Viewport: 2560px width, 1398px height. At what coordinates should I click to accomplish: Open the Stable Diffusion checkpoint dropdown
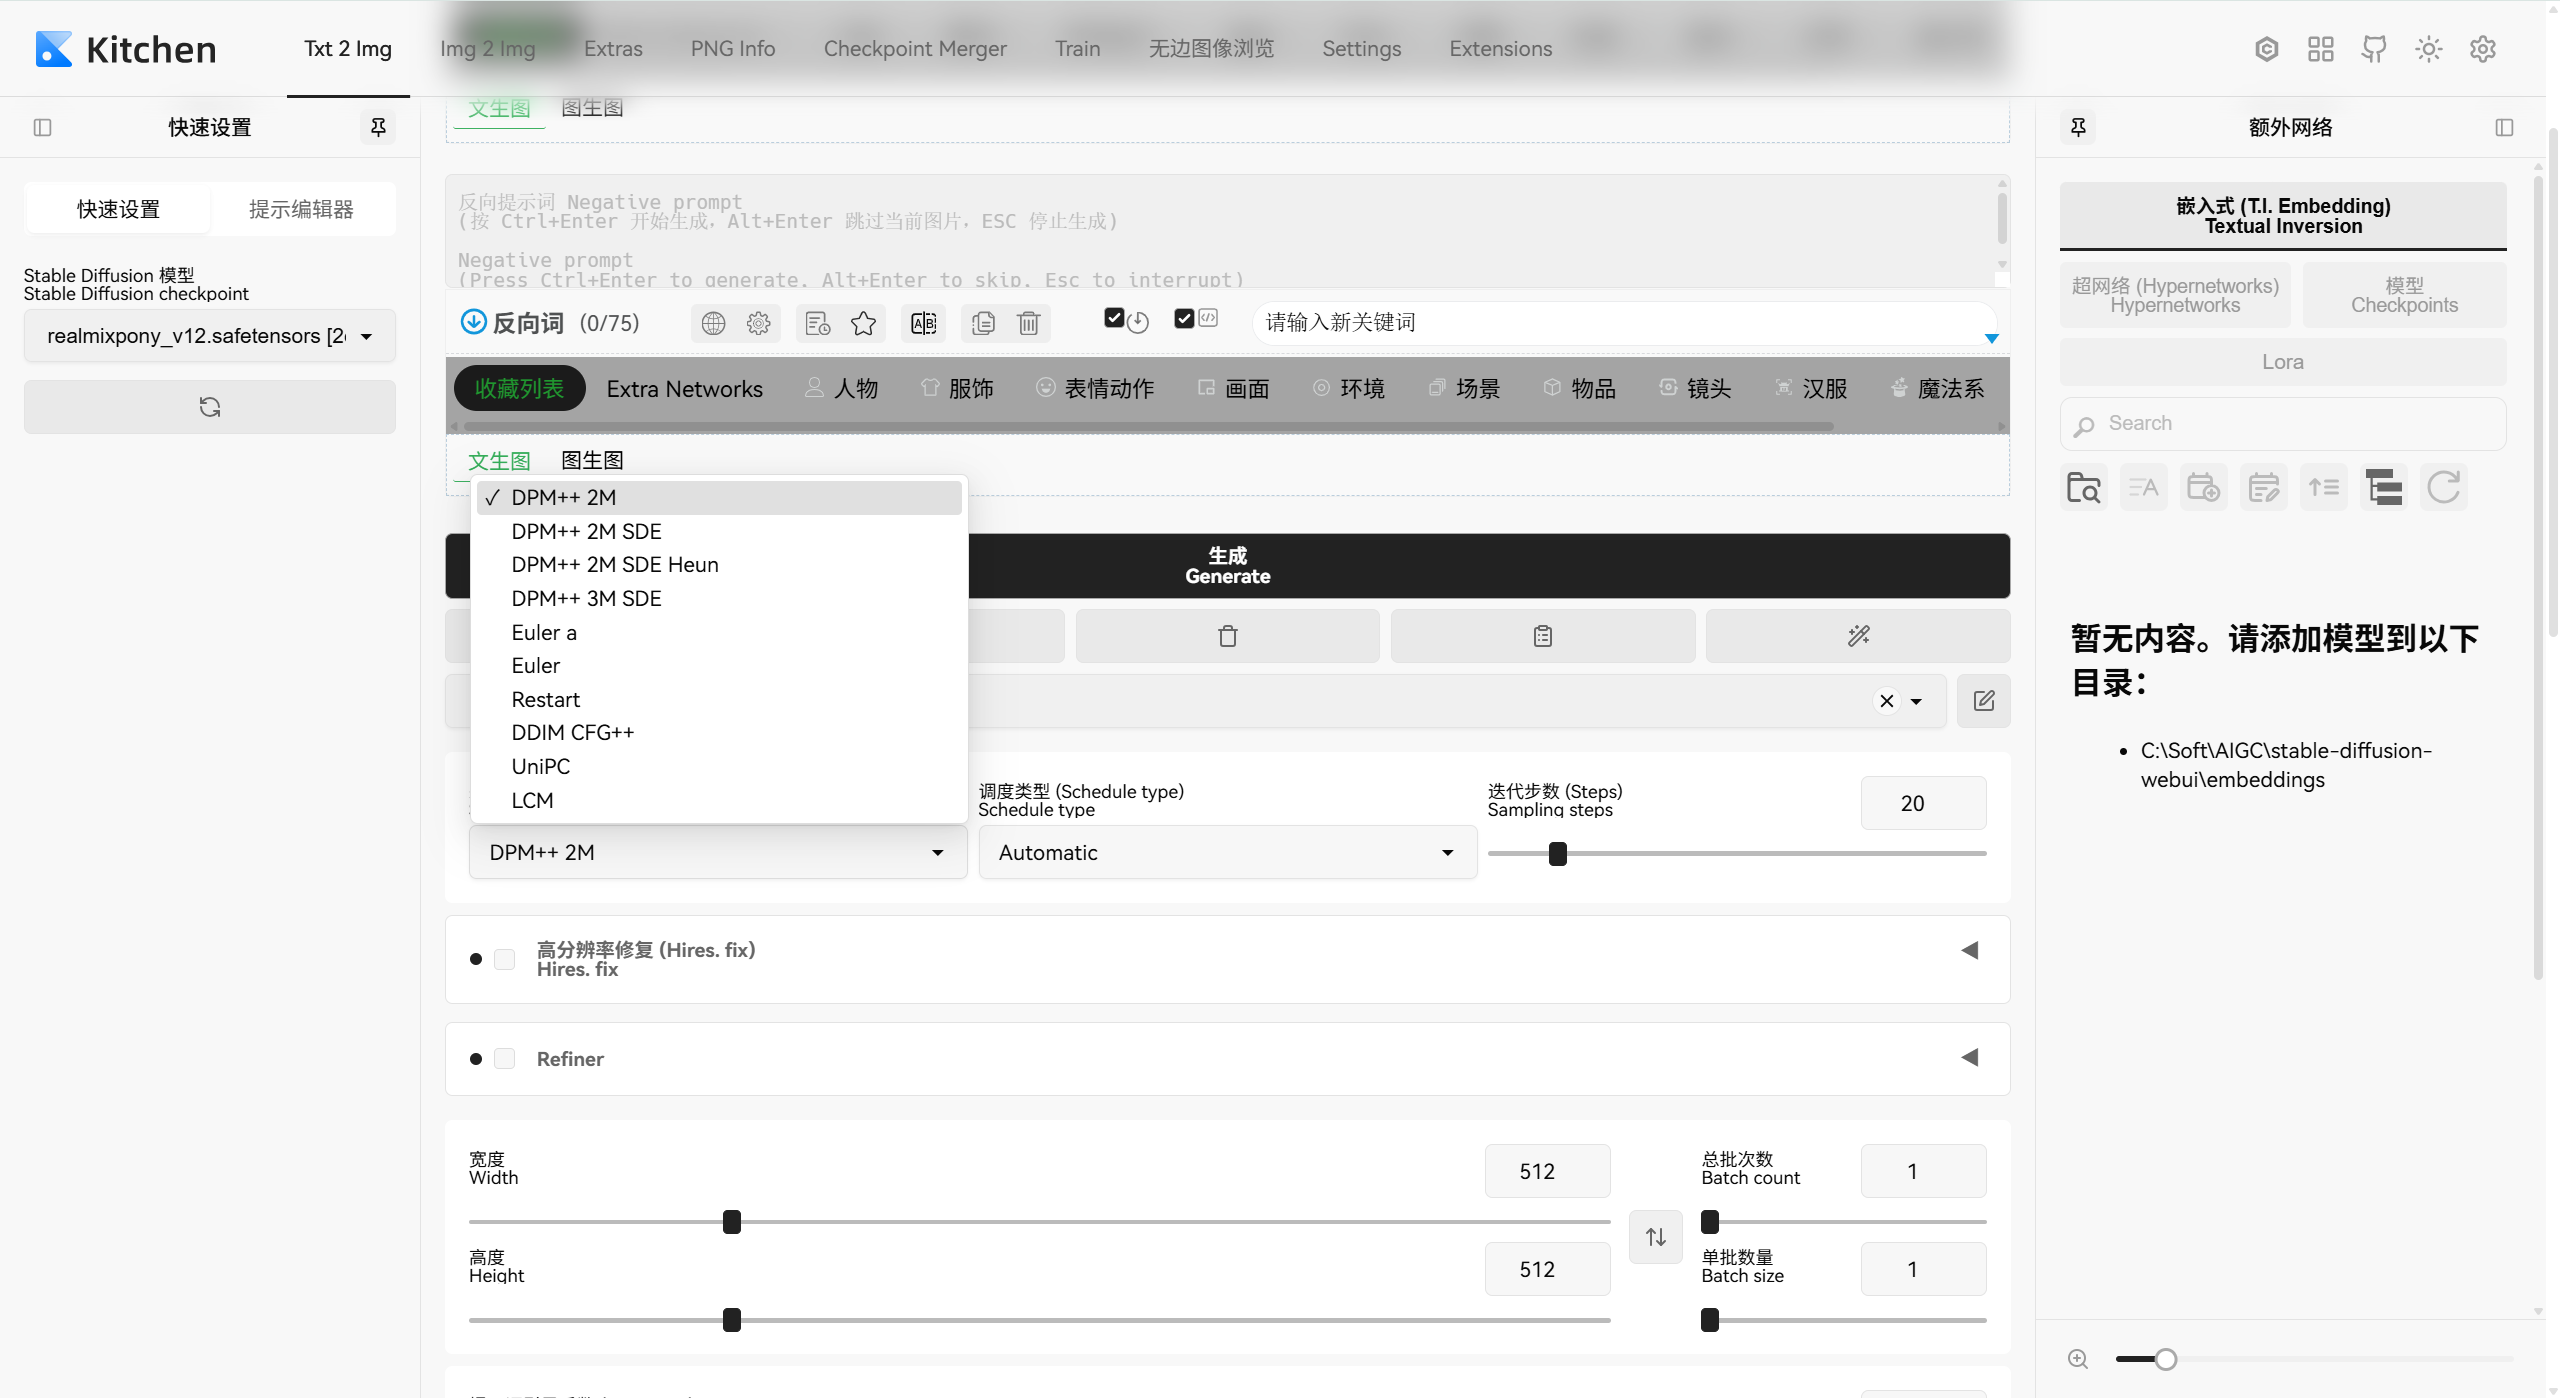pyautogui.click(x=210, y=336)
